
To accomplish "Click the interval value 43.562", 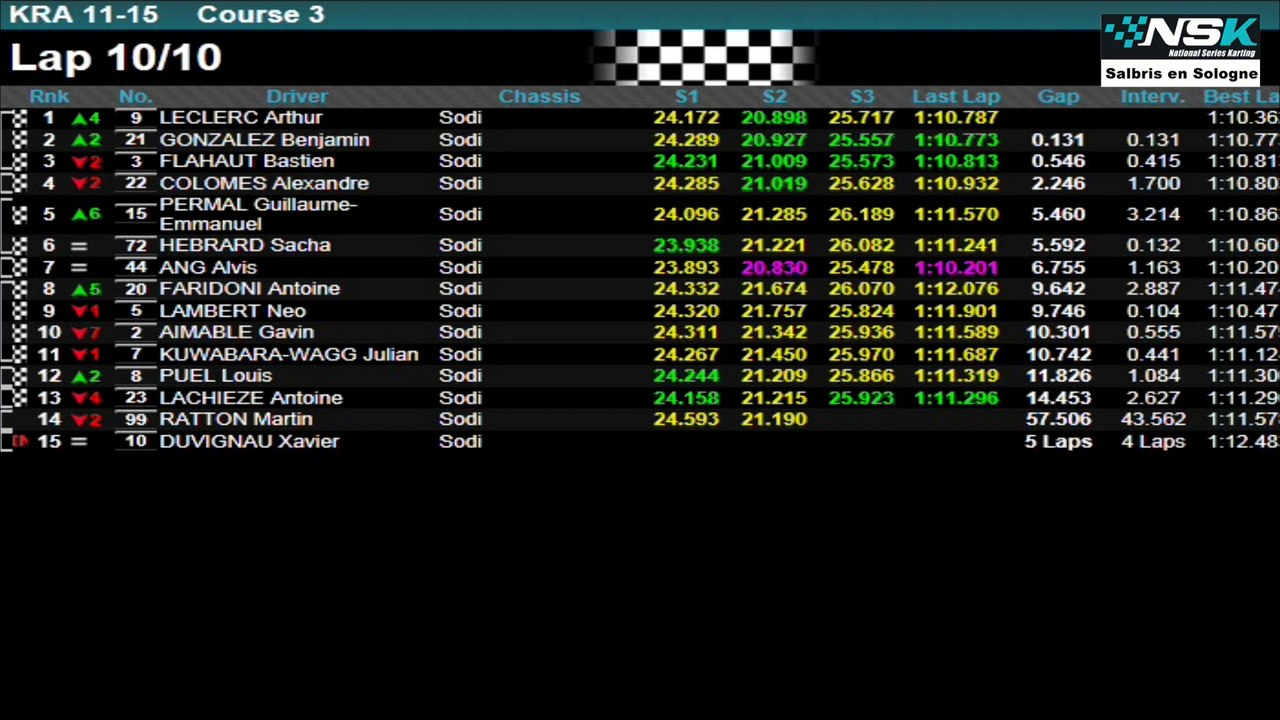I will (x=1153, y=420).
